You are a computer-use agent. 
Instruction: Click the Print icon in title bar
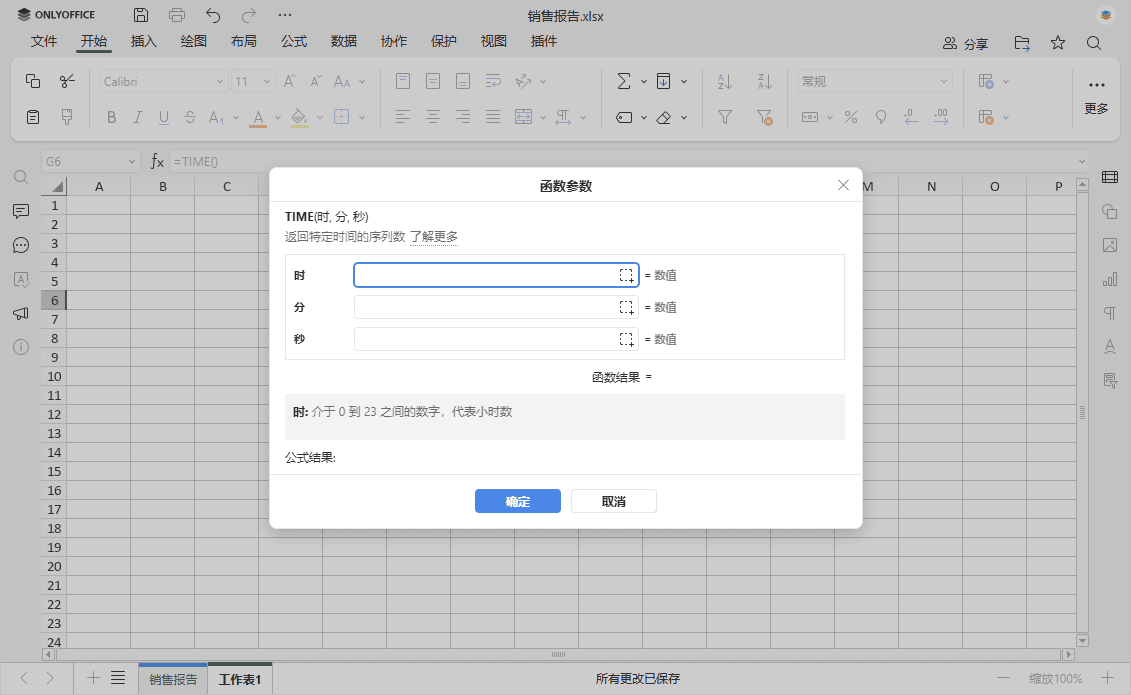(x=177, y=15)
